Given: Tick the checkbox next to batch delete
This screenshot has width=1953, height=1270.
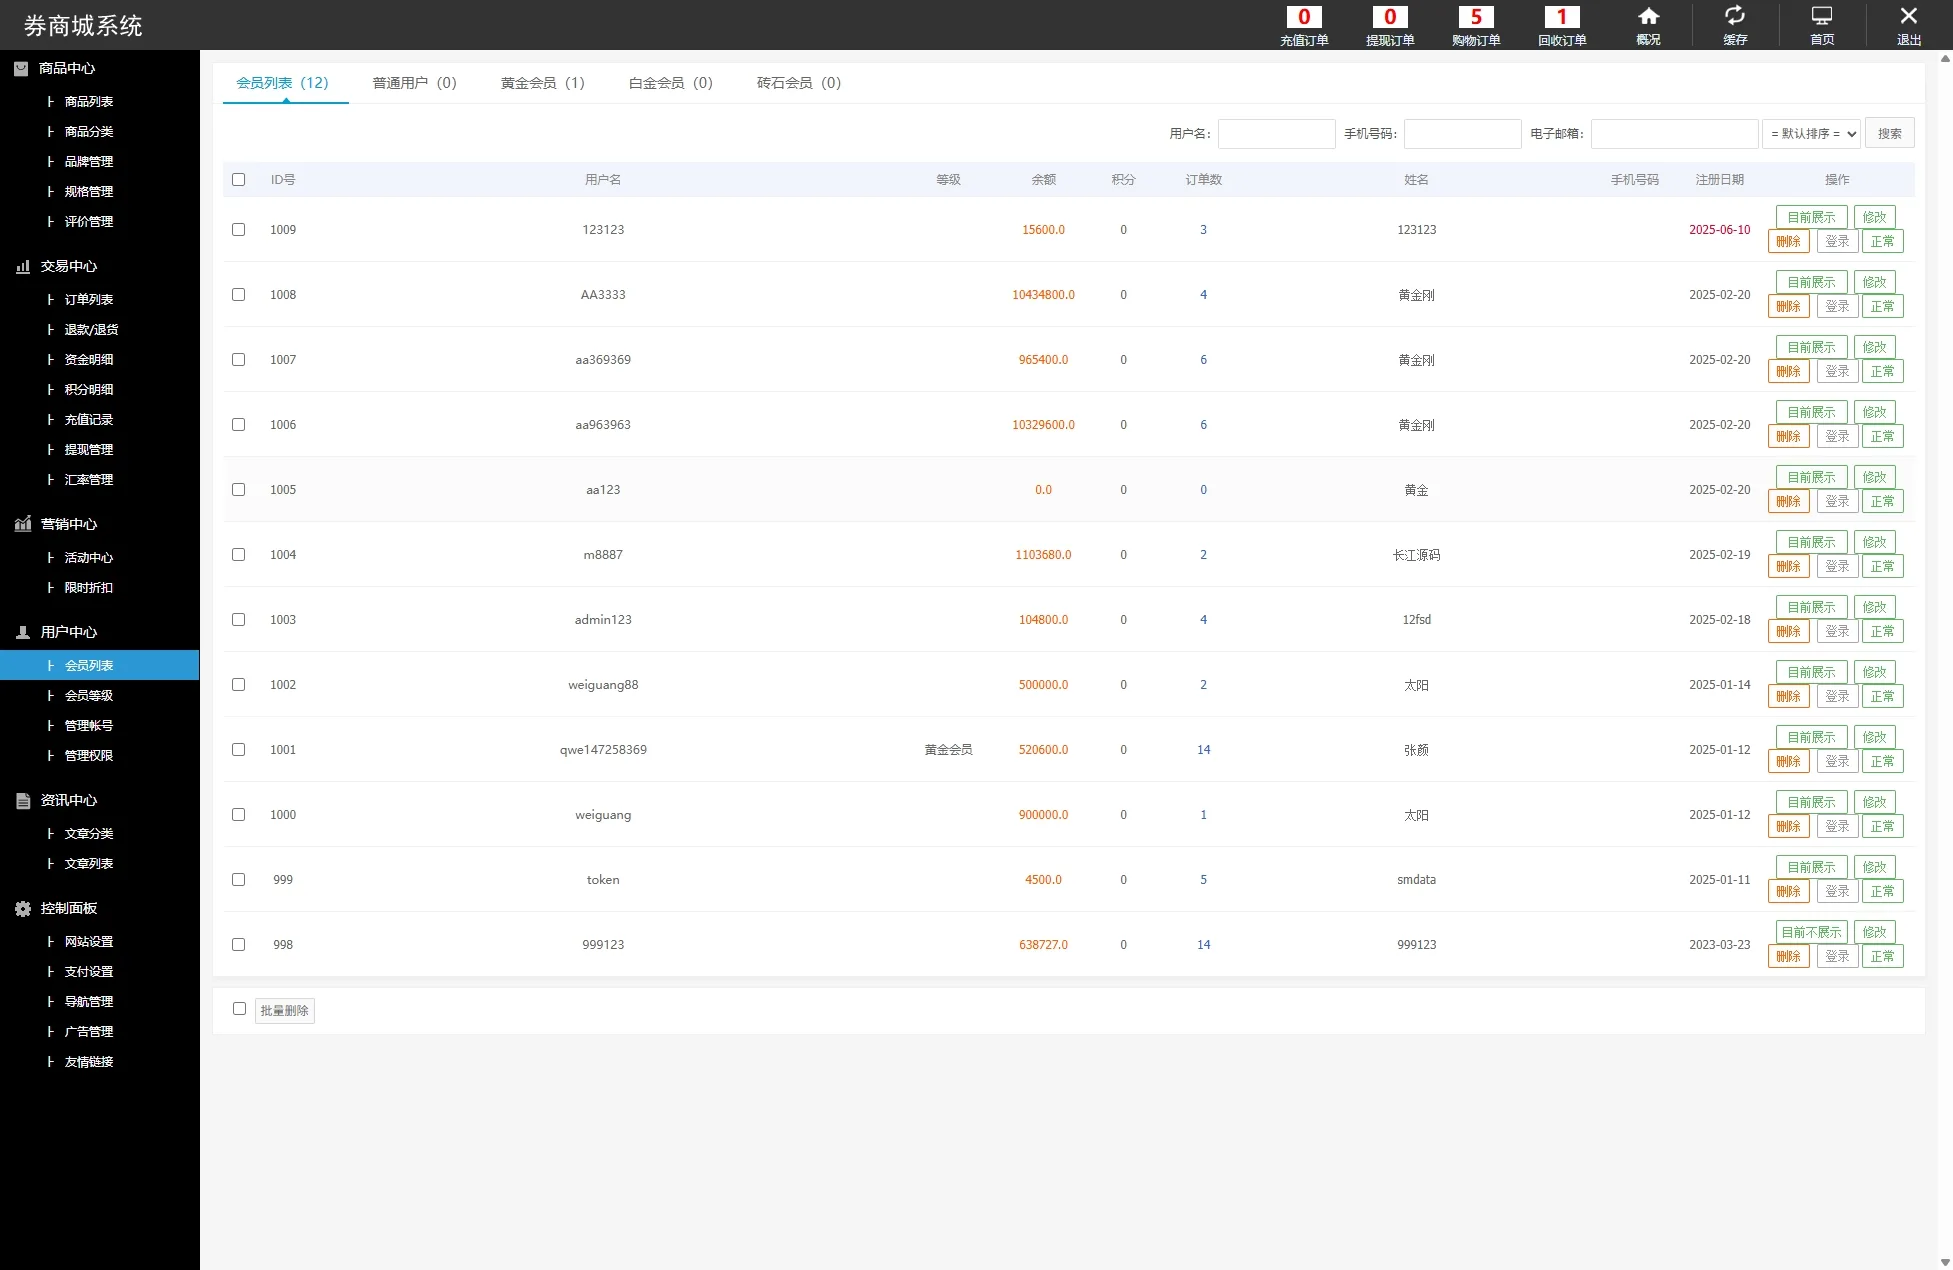Looking at the screenshot, I should (x=239, y=1009).
